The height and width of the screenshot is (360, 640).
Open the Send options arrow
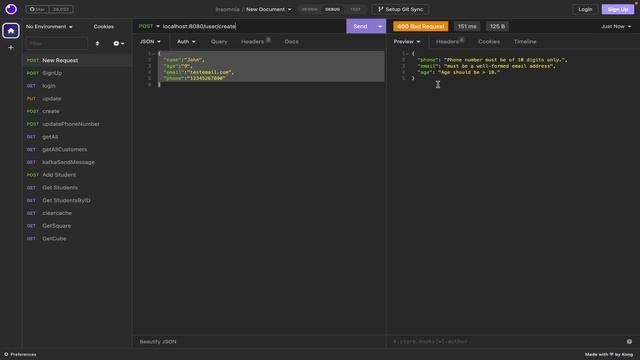(x=380, y=26)
